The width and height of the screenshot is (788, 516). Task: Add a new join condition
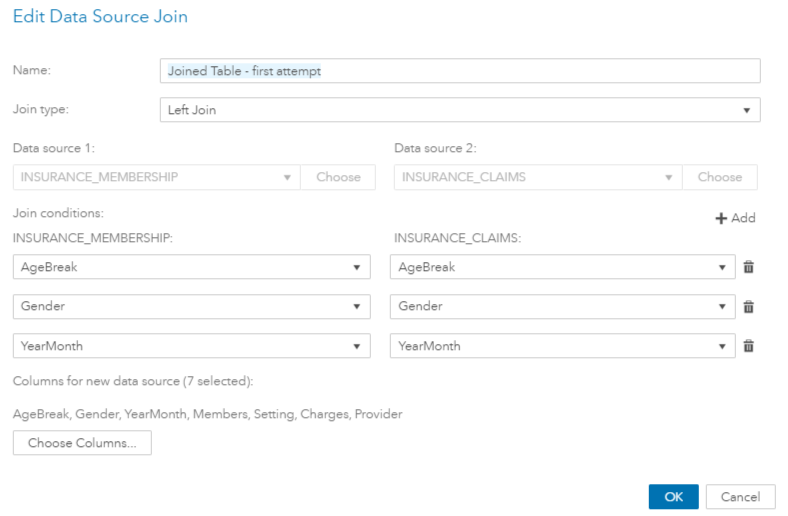pyautogui.click(x=735, y=218)
